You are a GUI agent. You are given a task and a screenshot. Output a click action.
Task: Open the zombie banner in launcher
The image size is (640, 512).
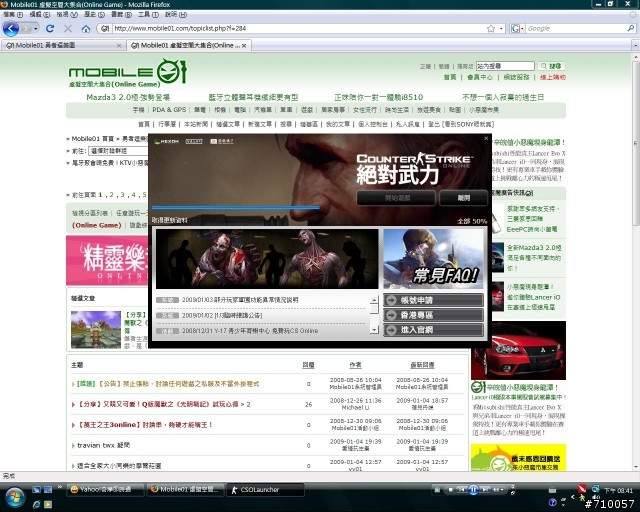[x=267, y=258]
